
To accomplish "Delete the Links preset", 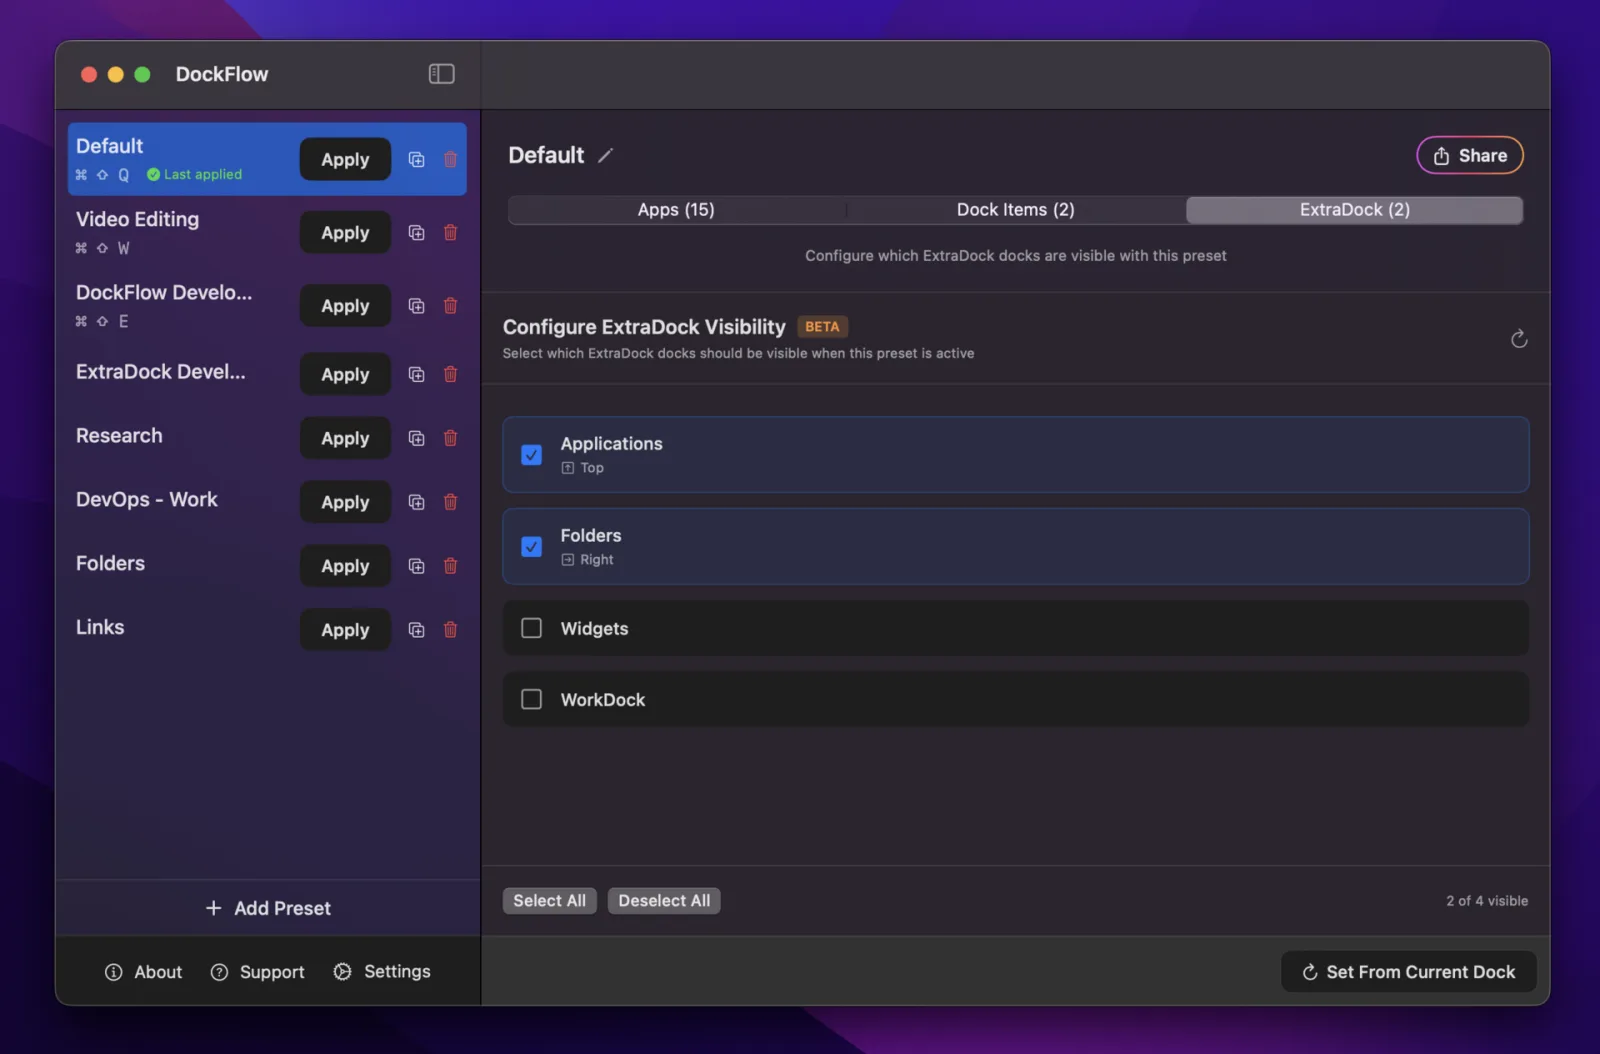I will point(450,630).
